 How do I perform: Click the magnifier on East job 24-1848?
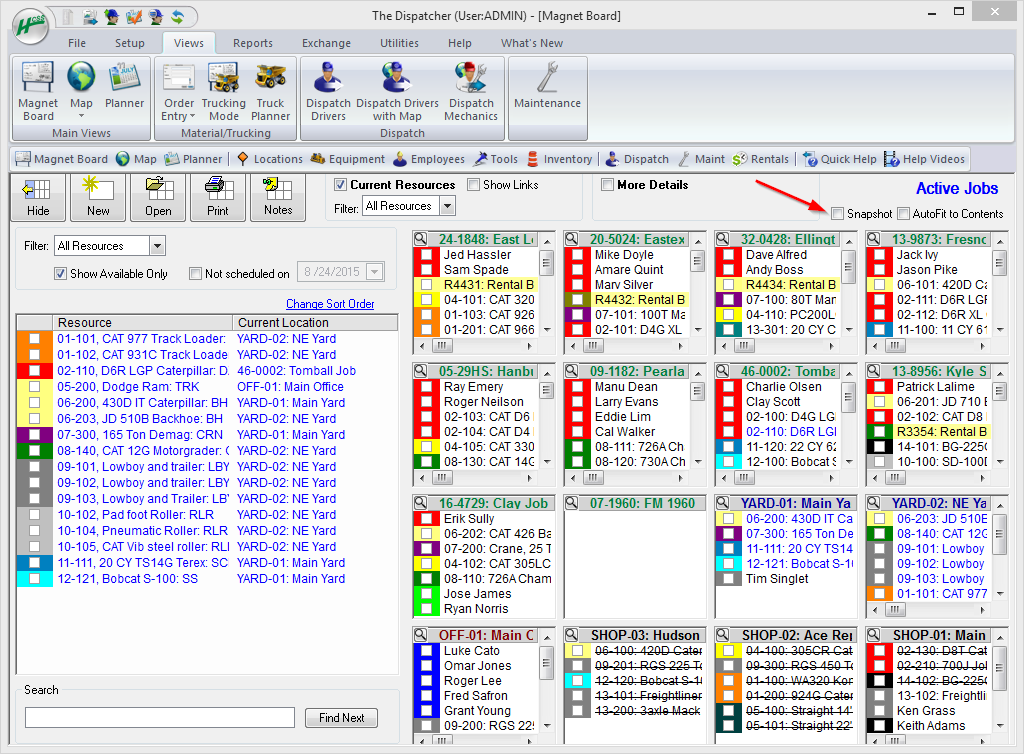(x=421, y=239)
